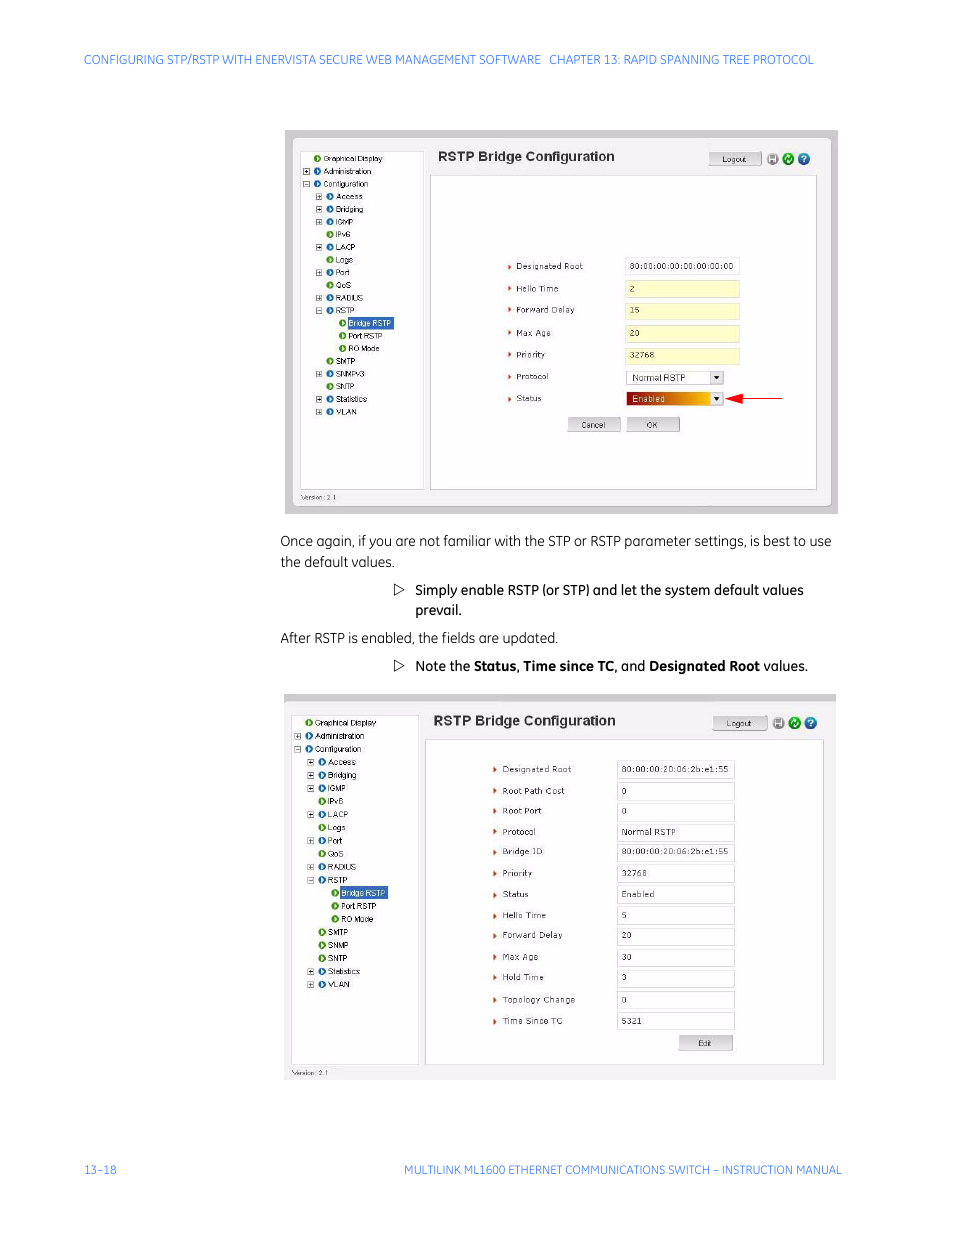The width and height of the screenshot is (954, 1235).
Task: Click the Forward Delay field containing 15
Action: (683, 311)
